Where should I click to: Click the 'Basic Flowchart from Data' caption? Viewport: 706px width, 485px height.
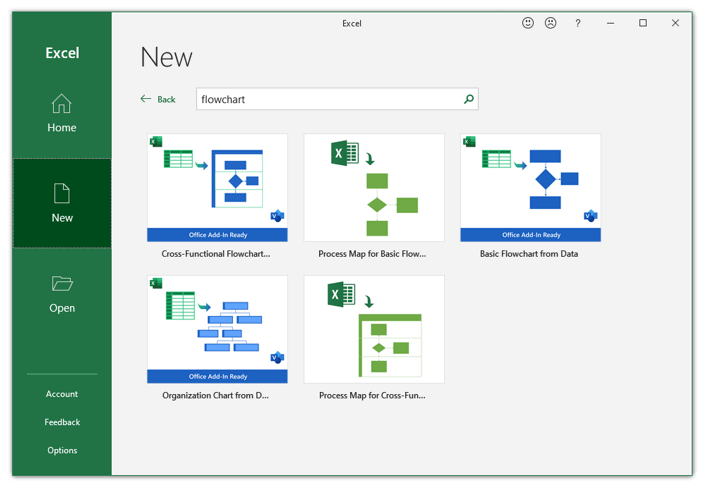pyautogui.click(x=529, y=254)
